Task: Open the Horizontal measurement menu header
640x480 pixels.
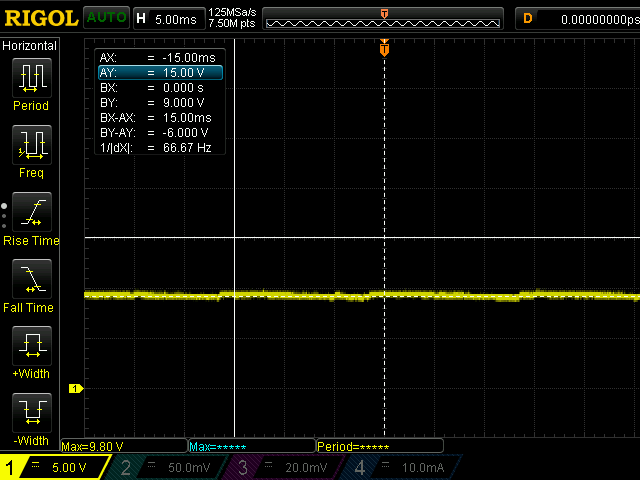Action: coord(30,46)
